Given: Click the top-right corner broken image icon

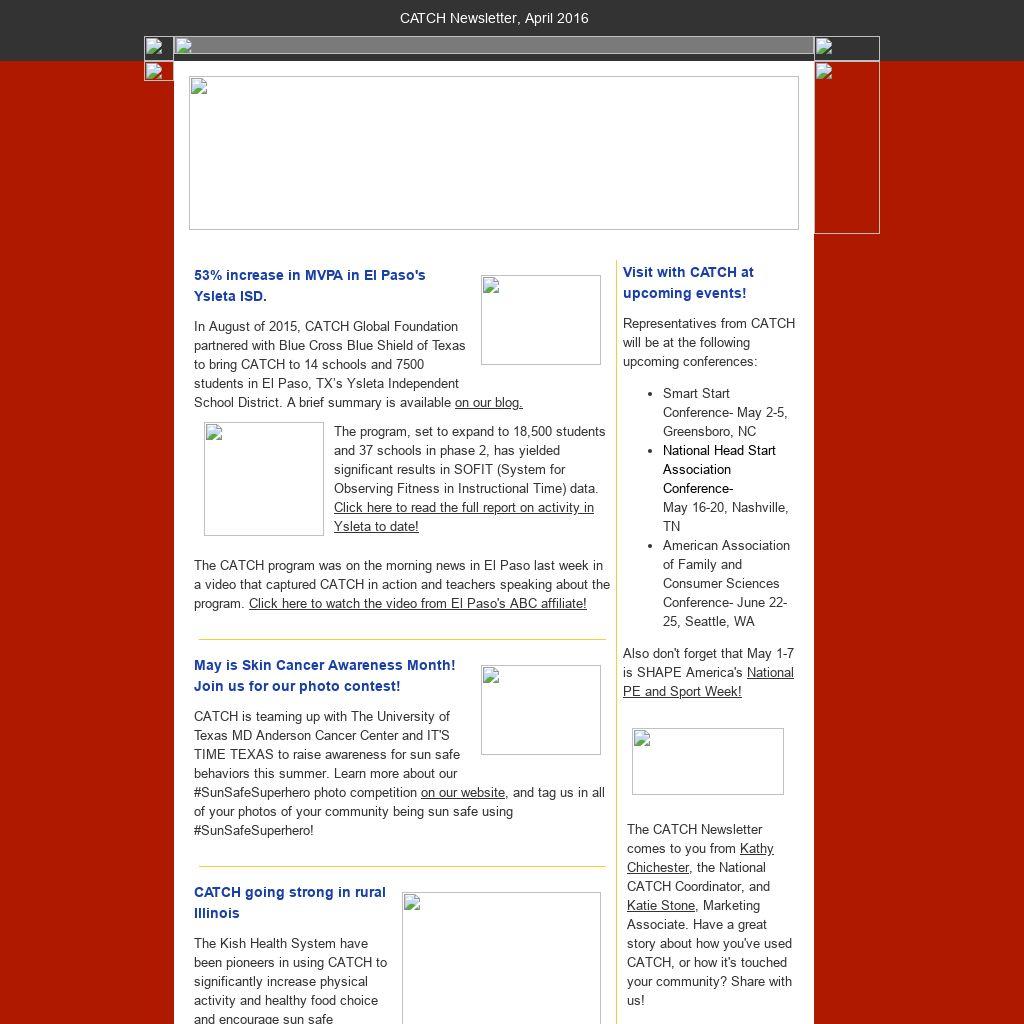Looking at the screenshot, I should (846, 48).
